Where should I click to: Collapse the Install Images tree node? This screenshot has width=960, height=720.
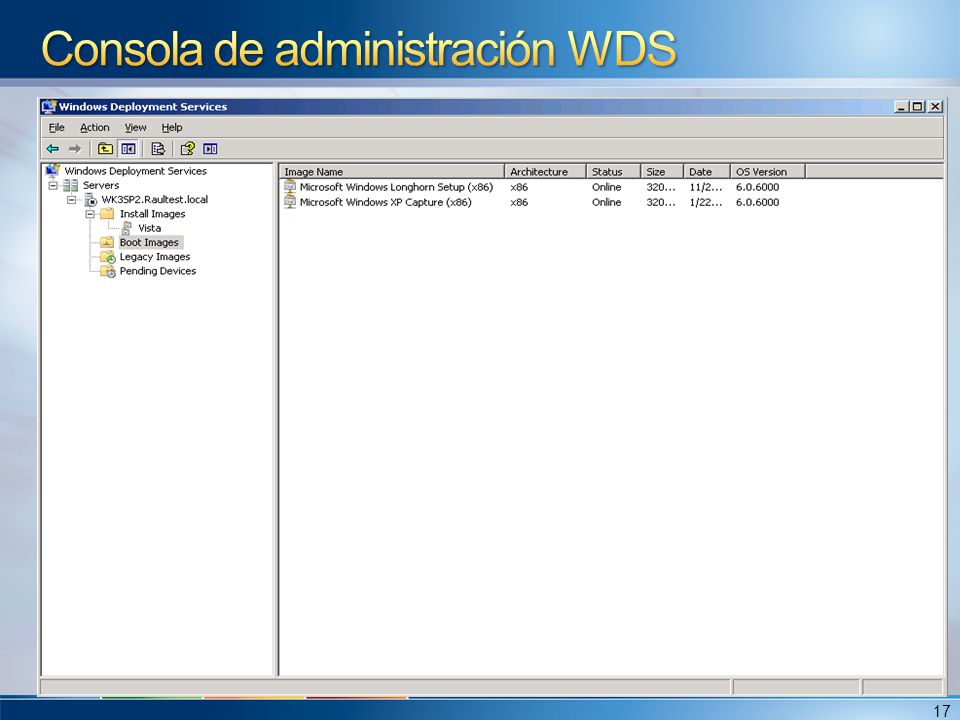tap(90, 214)
